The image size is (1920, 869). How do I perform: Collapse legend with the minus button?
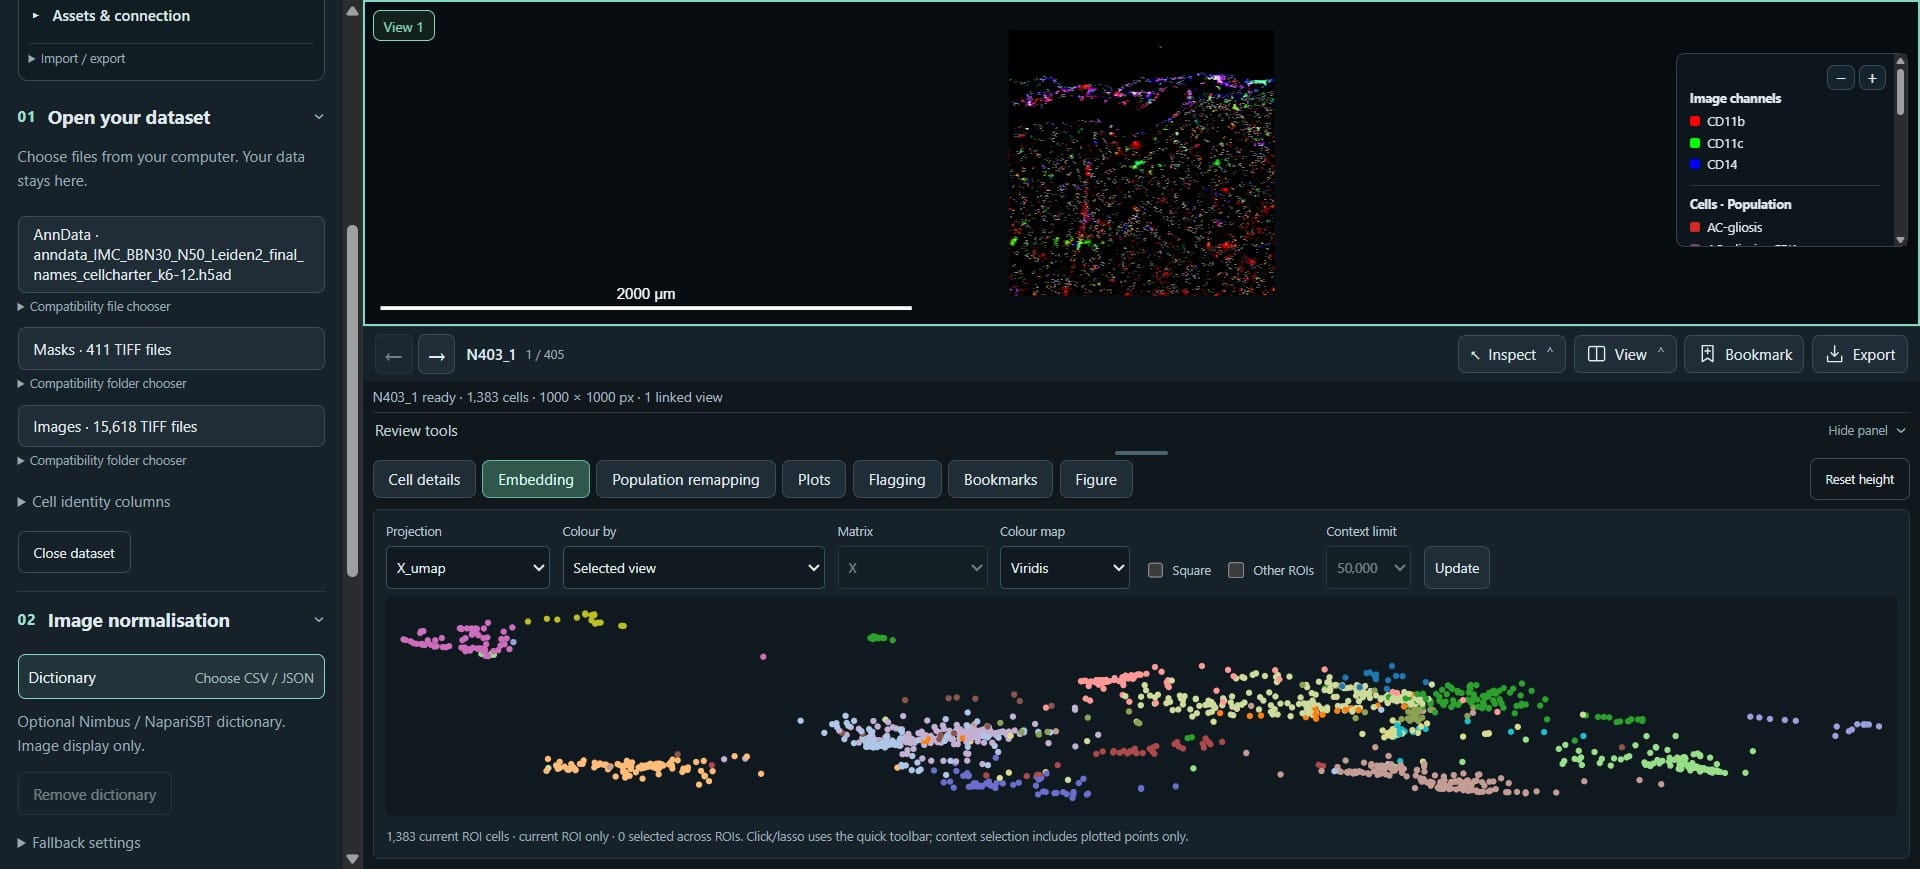point(1840,78)
